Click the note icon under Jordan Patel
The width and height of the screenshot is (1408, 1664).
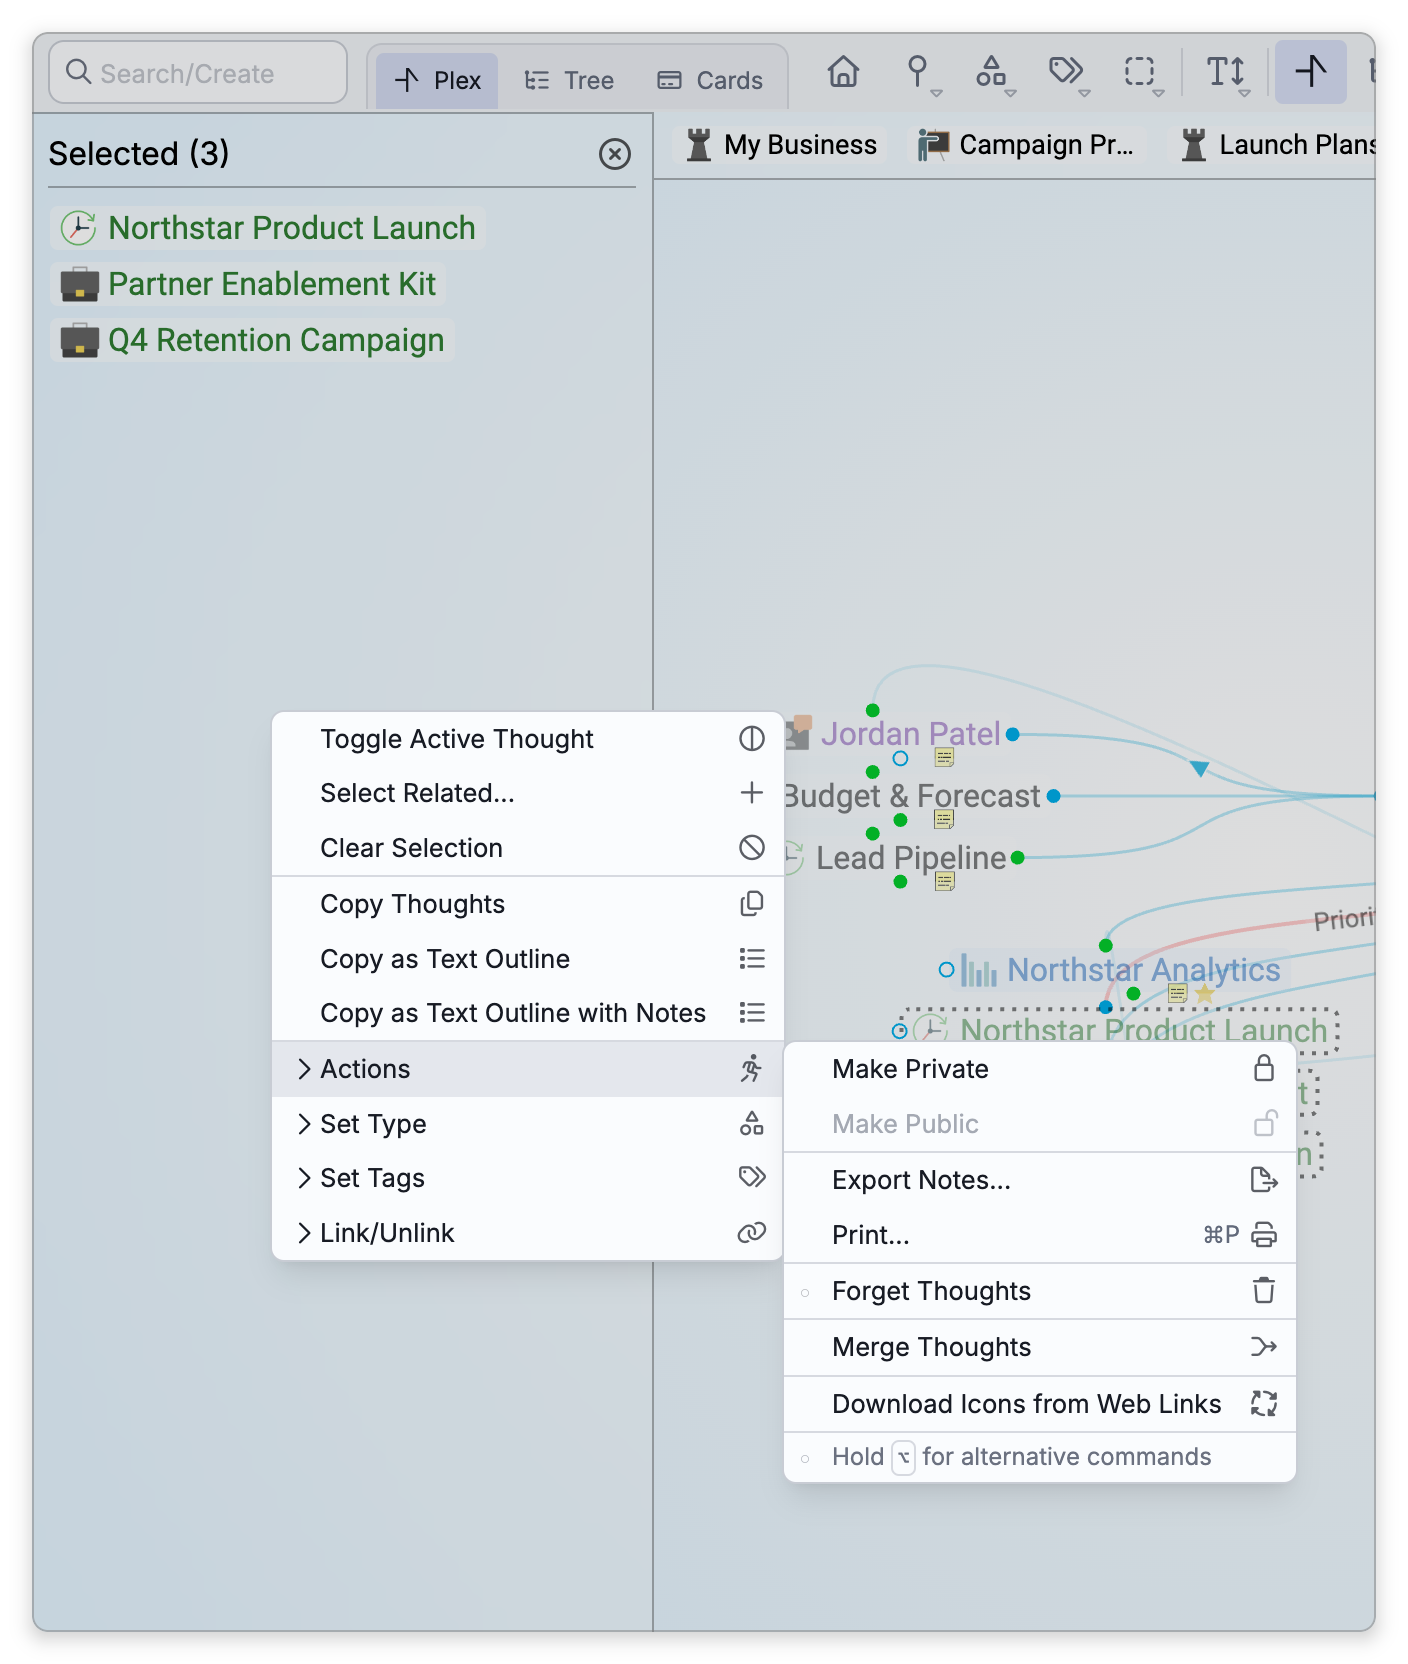tap(944, 757)
